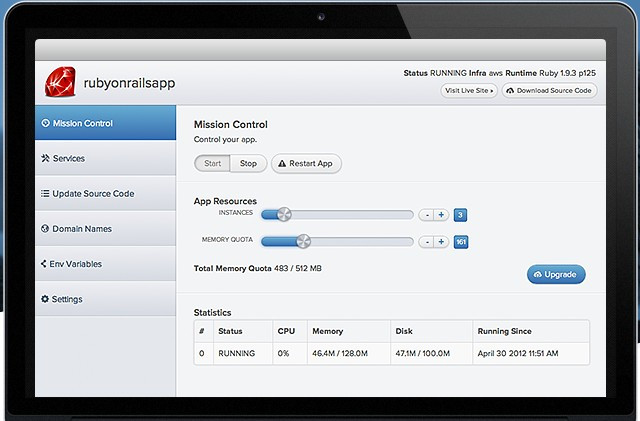Click the Restart App button
The width and height of the screenshot is (640, 421).
306,163
